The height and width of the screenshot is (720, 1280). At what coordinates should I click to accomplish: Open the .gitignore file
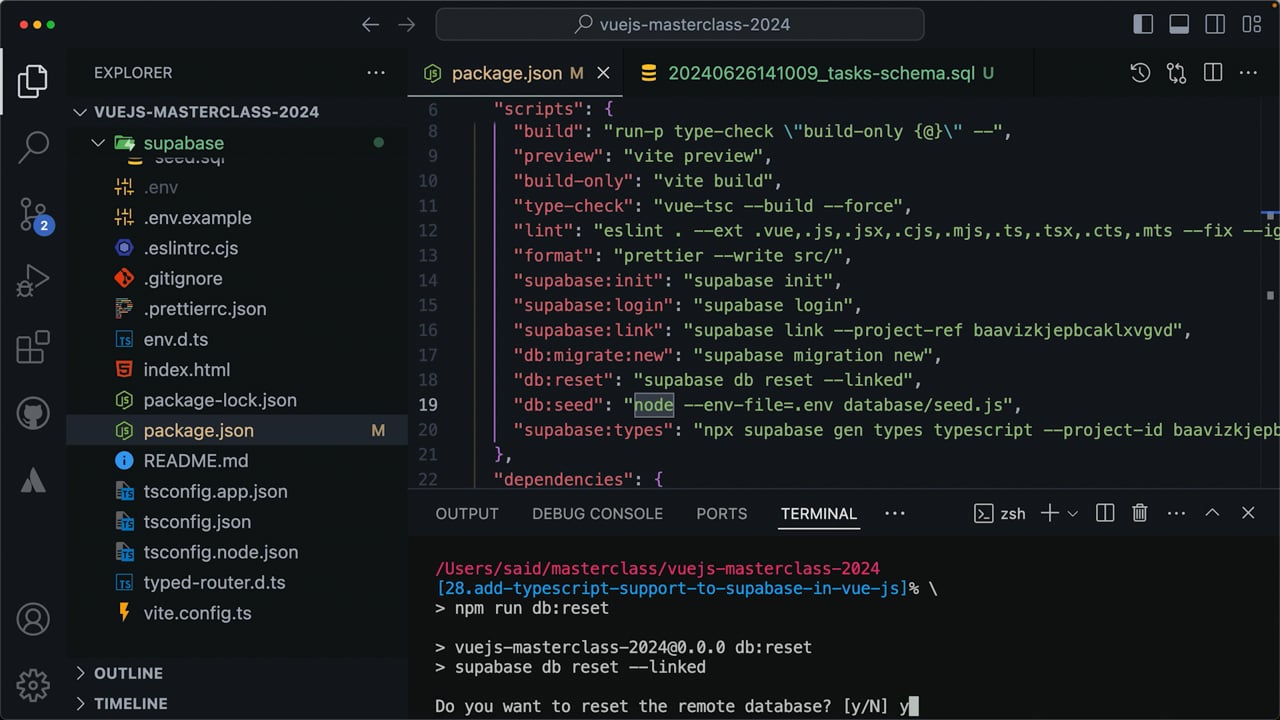pos(237,278)
